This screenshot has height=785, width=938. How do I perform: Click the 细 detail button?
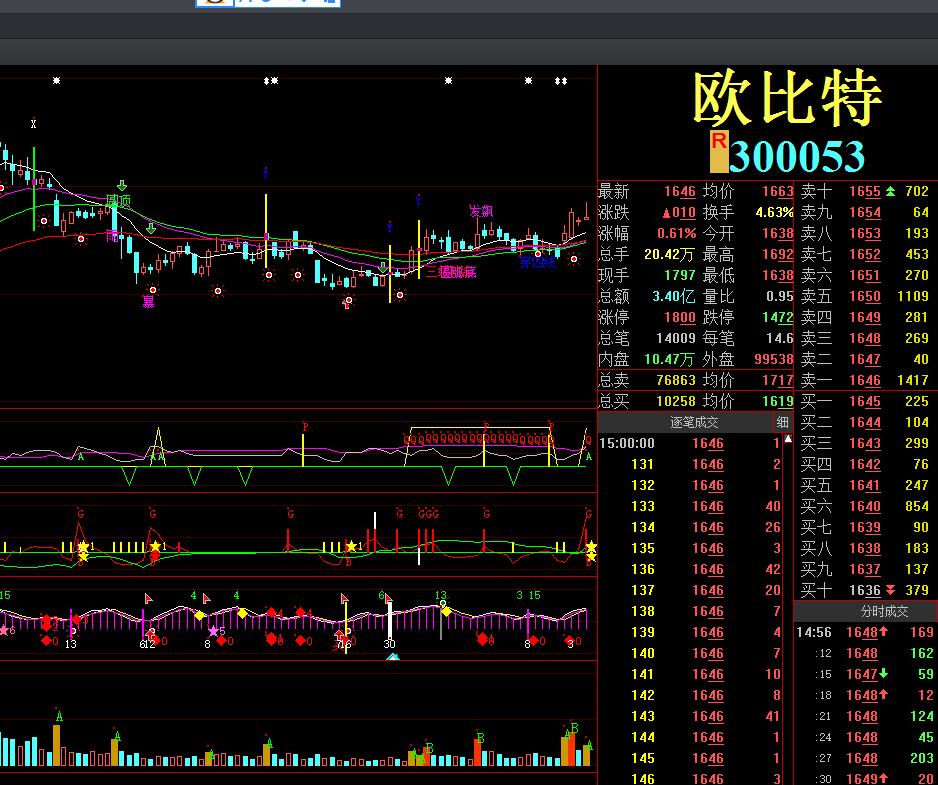click(782, 422)
